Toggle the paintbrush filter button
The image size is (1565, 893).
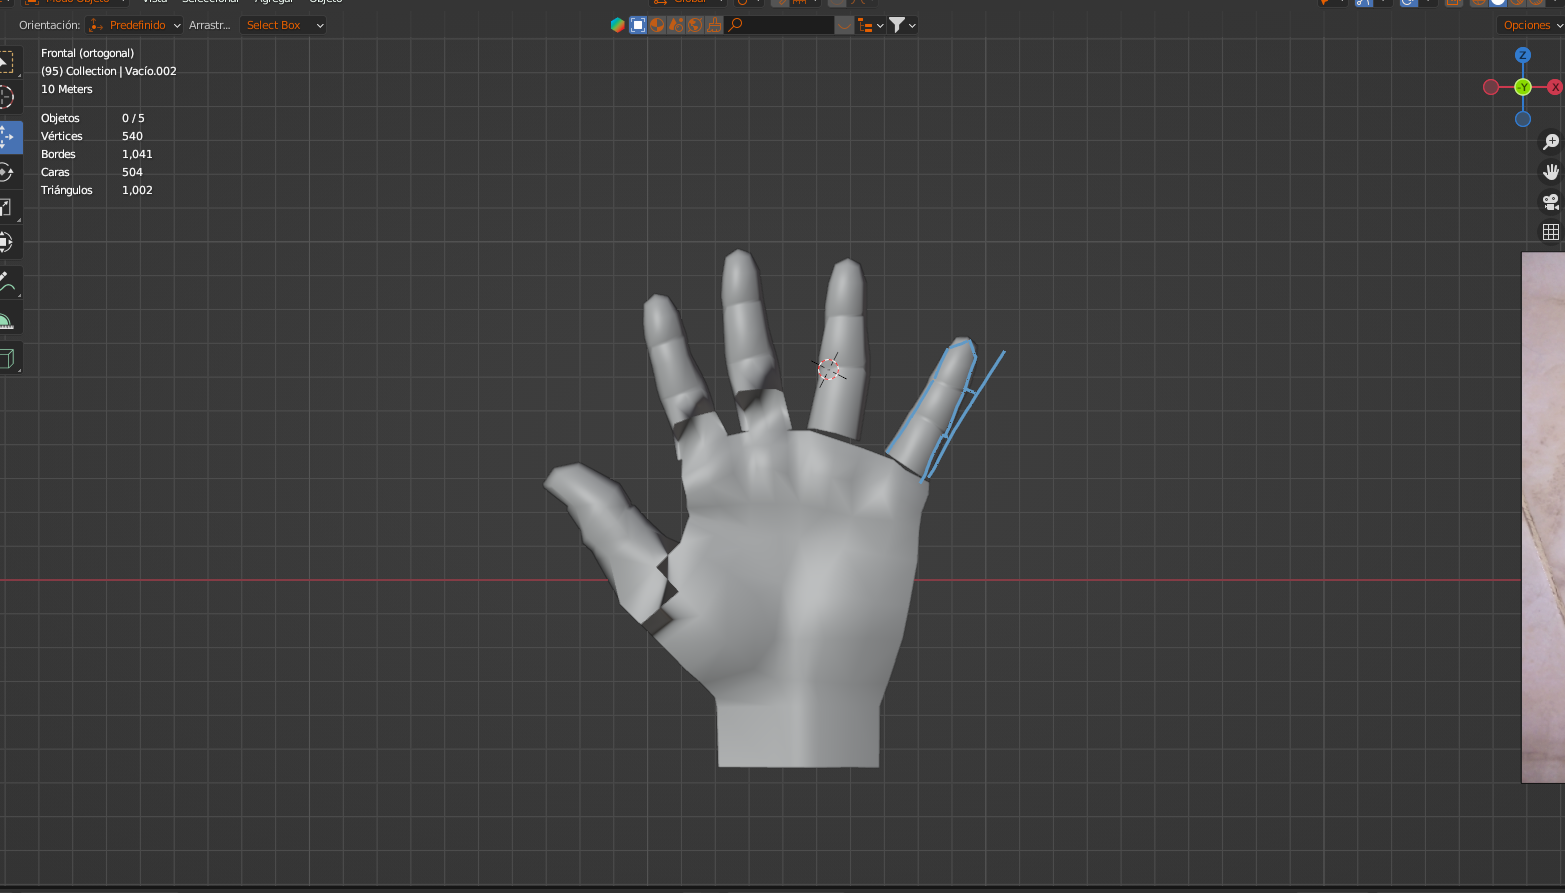[714, 25]
